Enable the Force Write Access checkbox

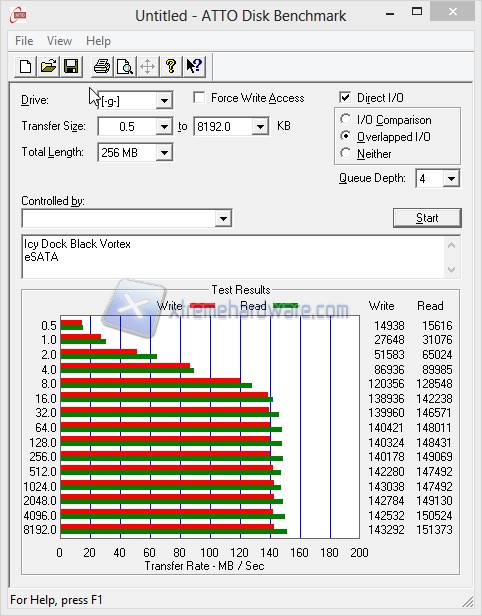[x=199, y=97]
